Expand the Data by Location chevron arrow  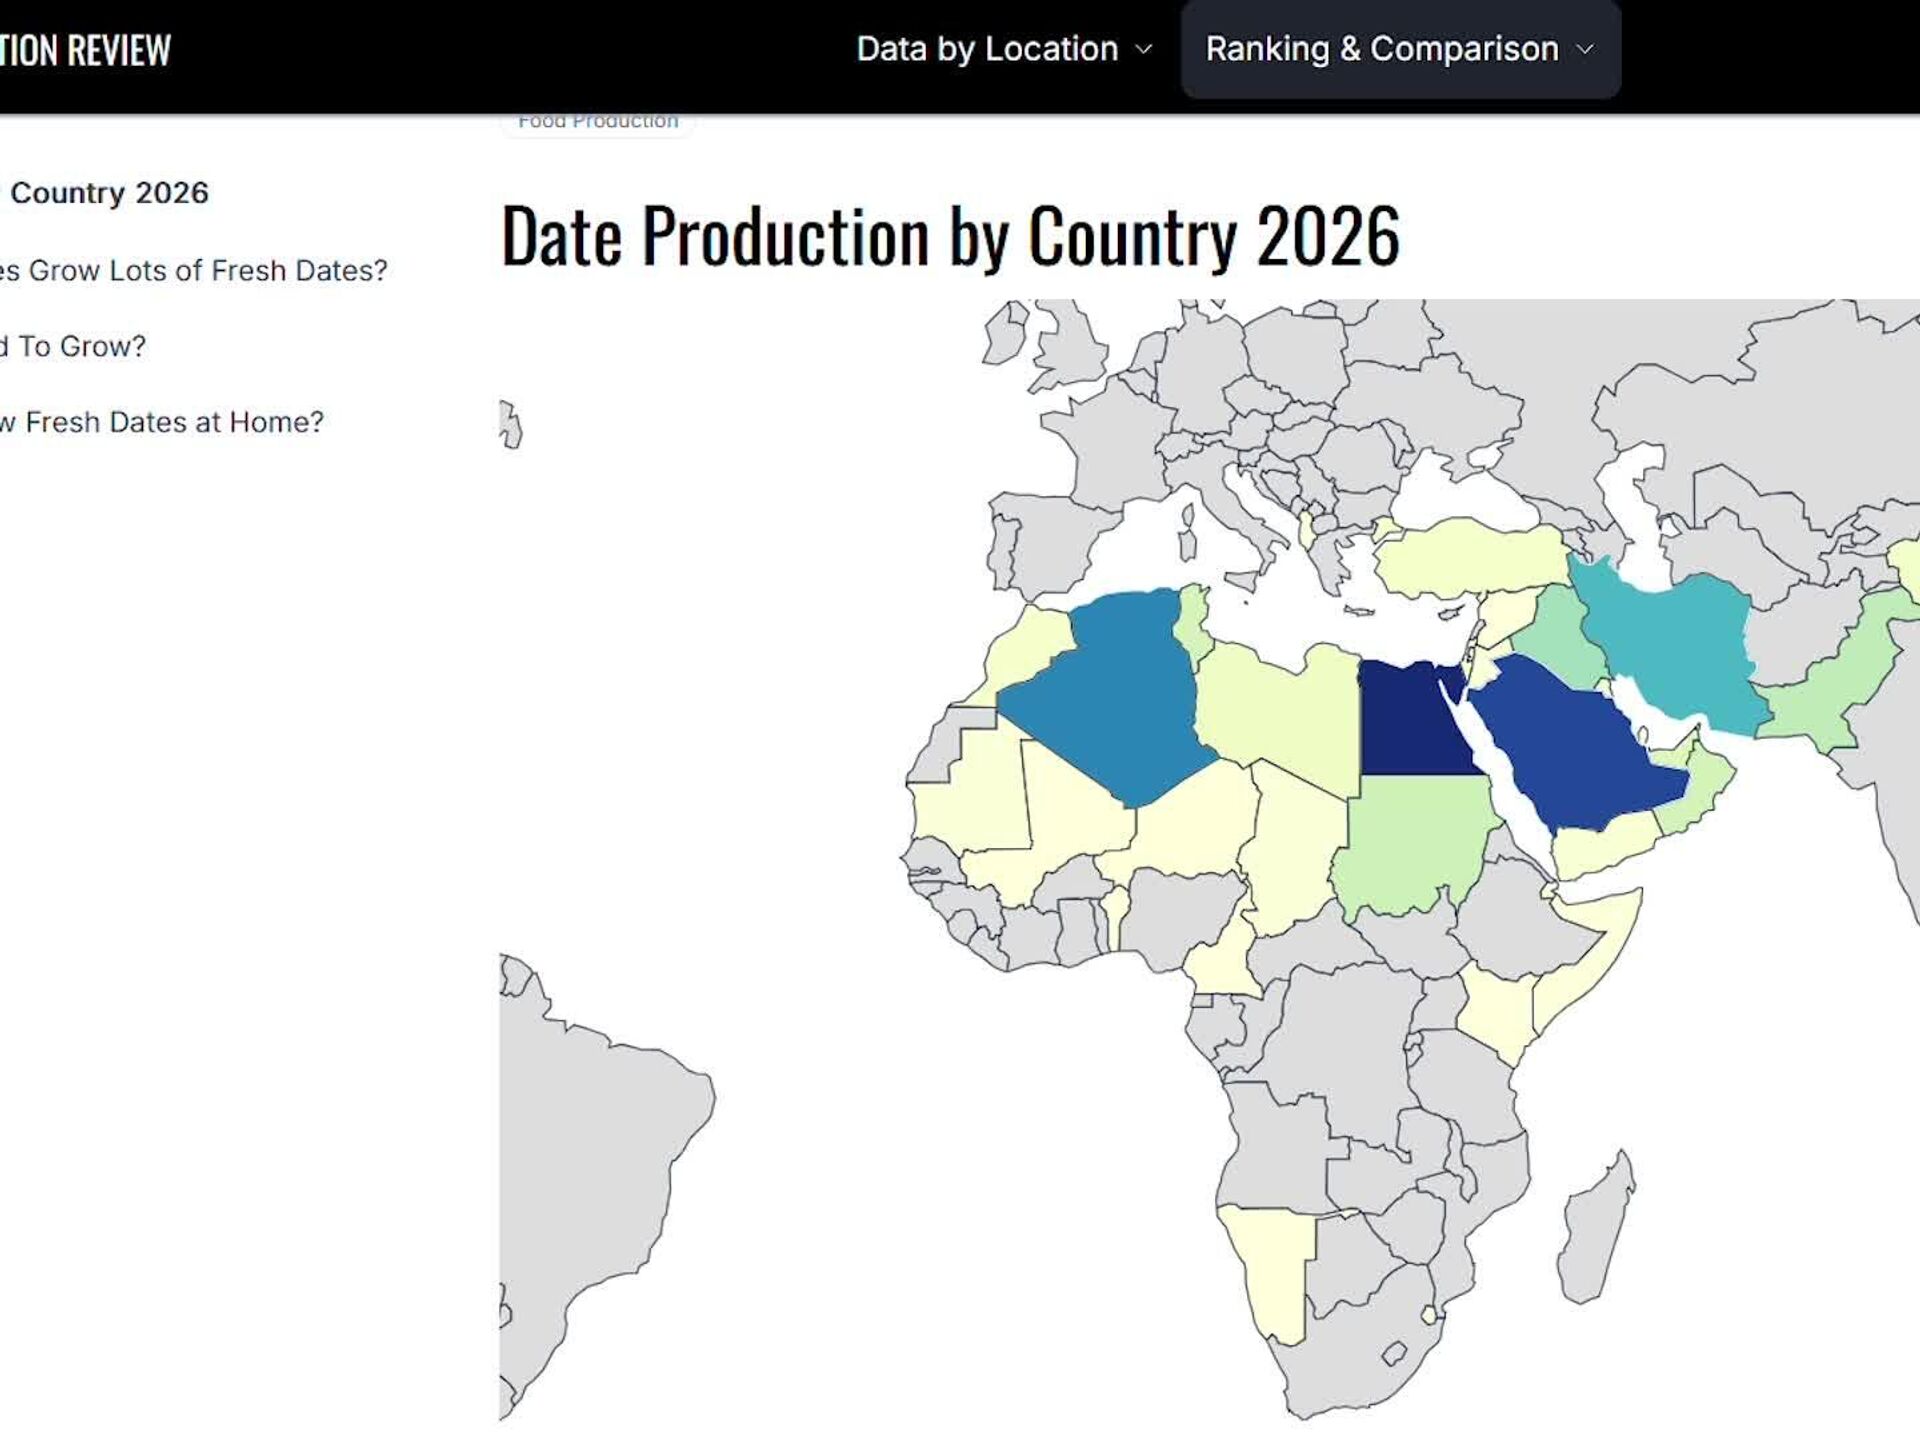tap(1145, 49)
